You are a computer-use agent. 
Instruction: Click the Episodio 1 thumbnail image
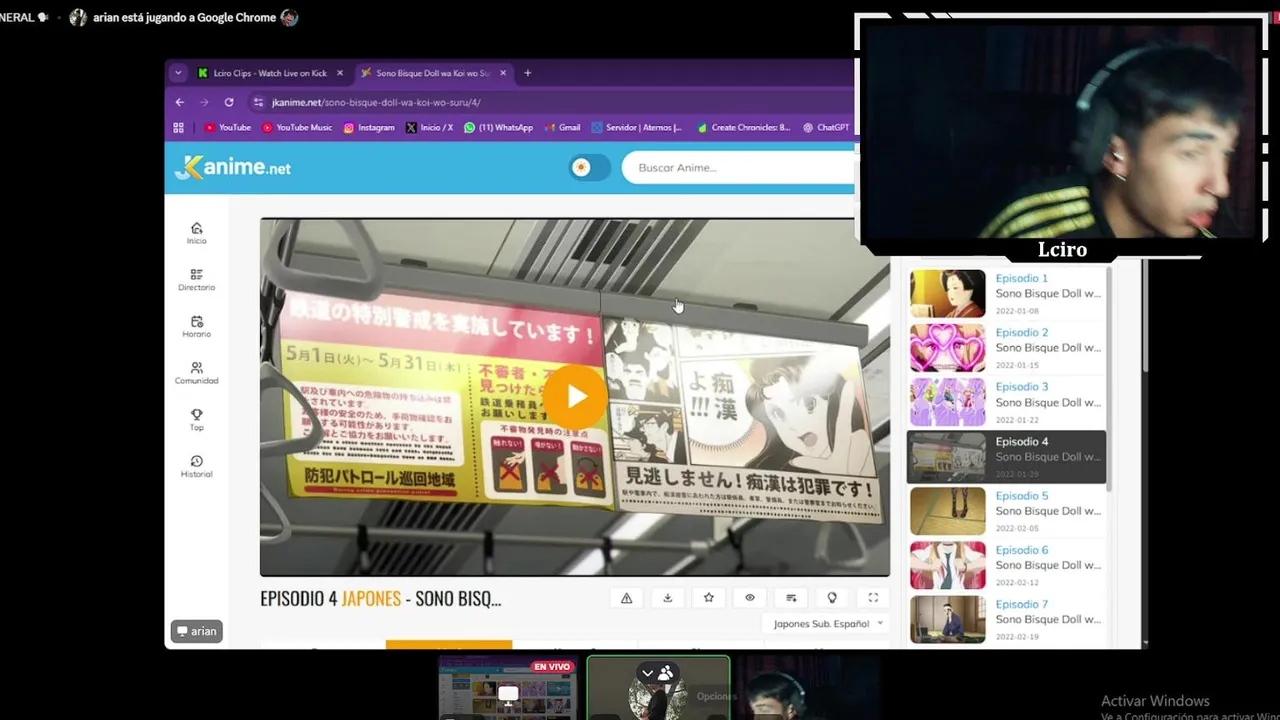[x=947, y=293]
